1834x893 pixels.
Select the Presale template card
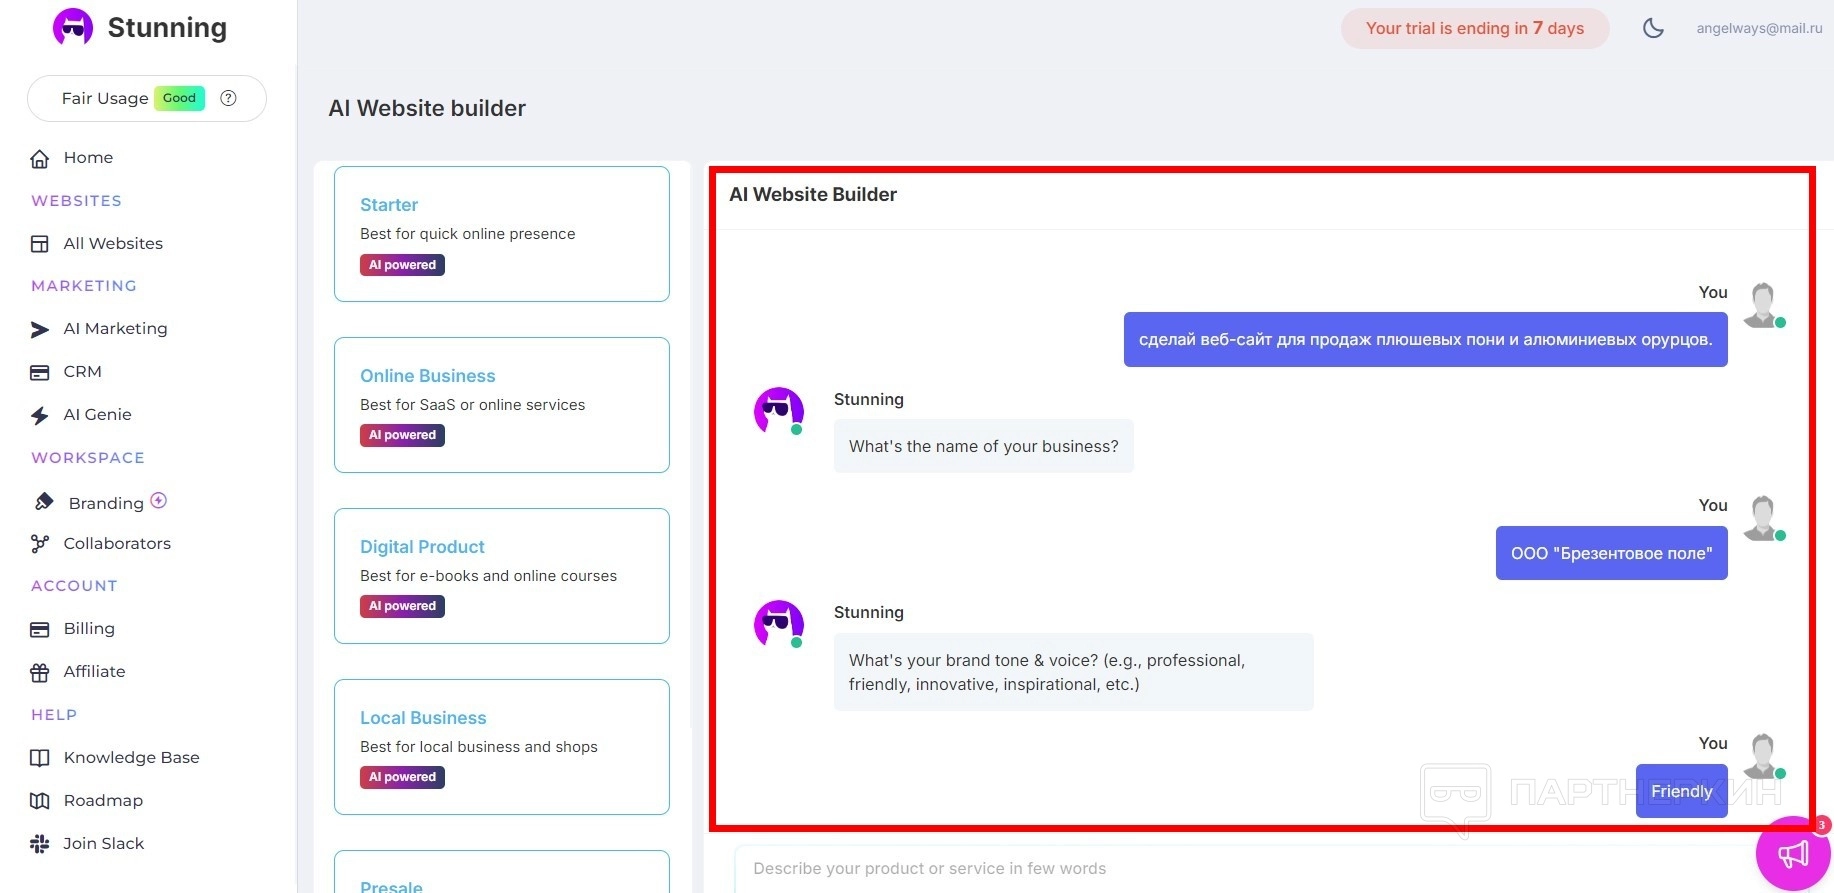[502, 872]
